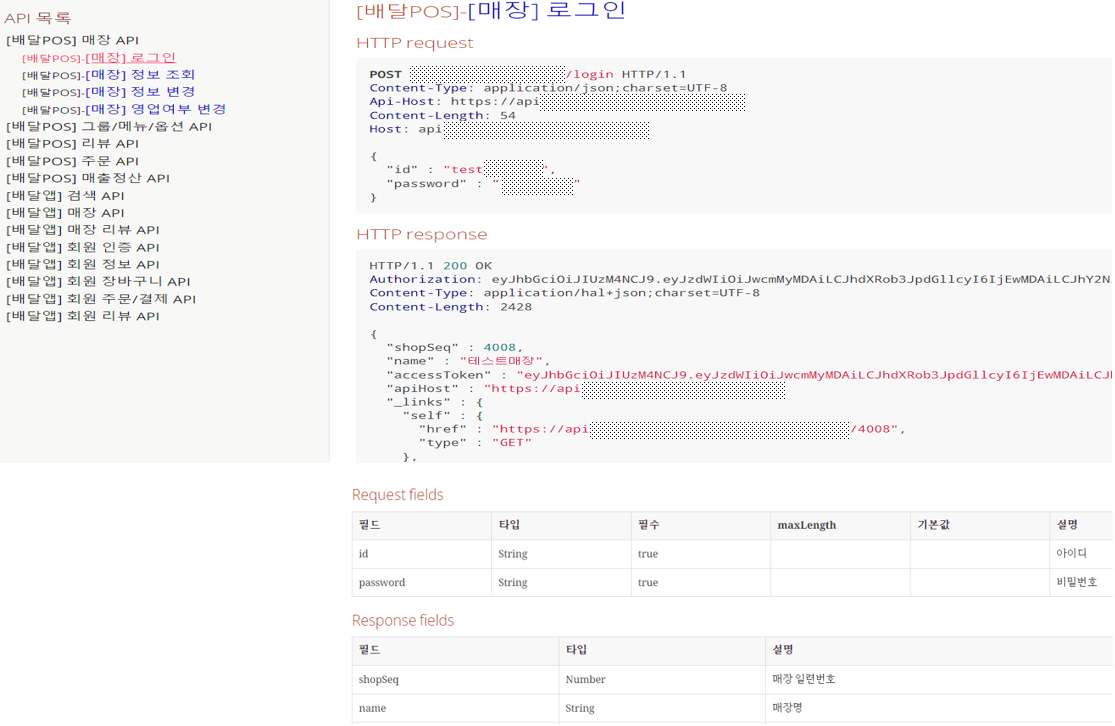The width and height of the screenshot is (1115, 726).
Task: Open the [배달POS] 매장 API section
Action: point(73,41)
